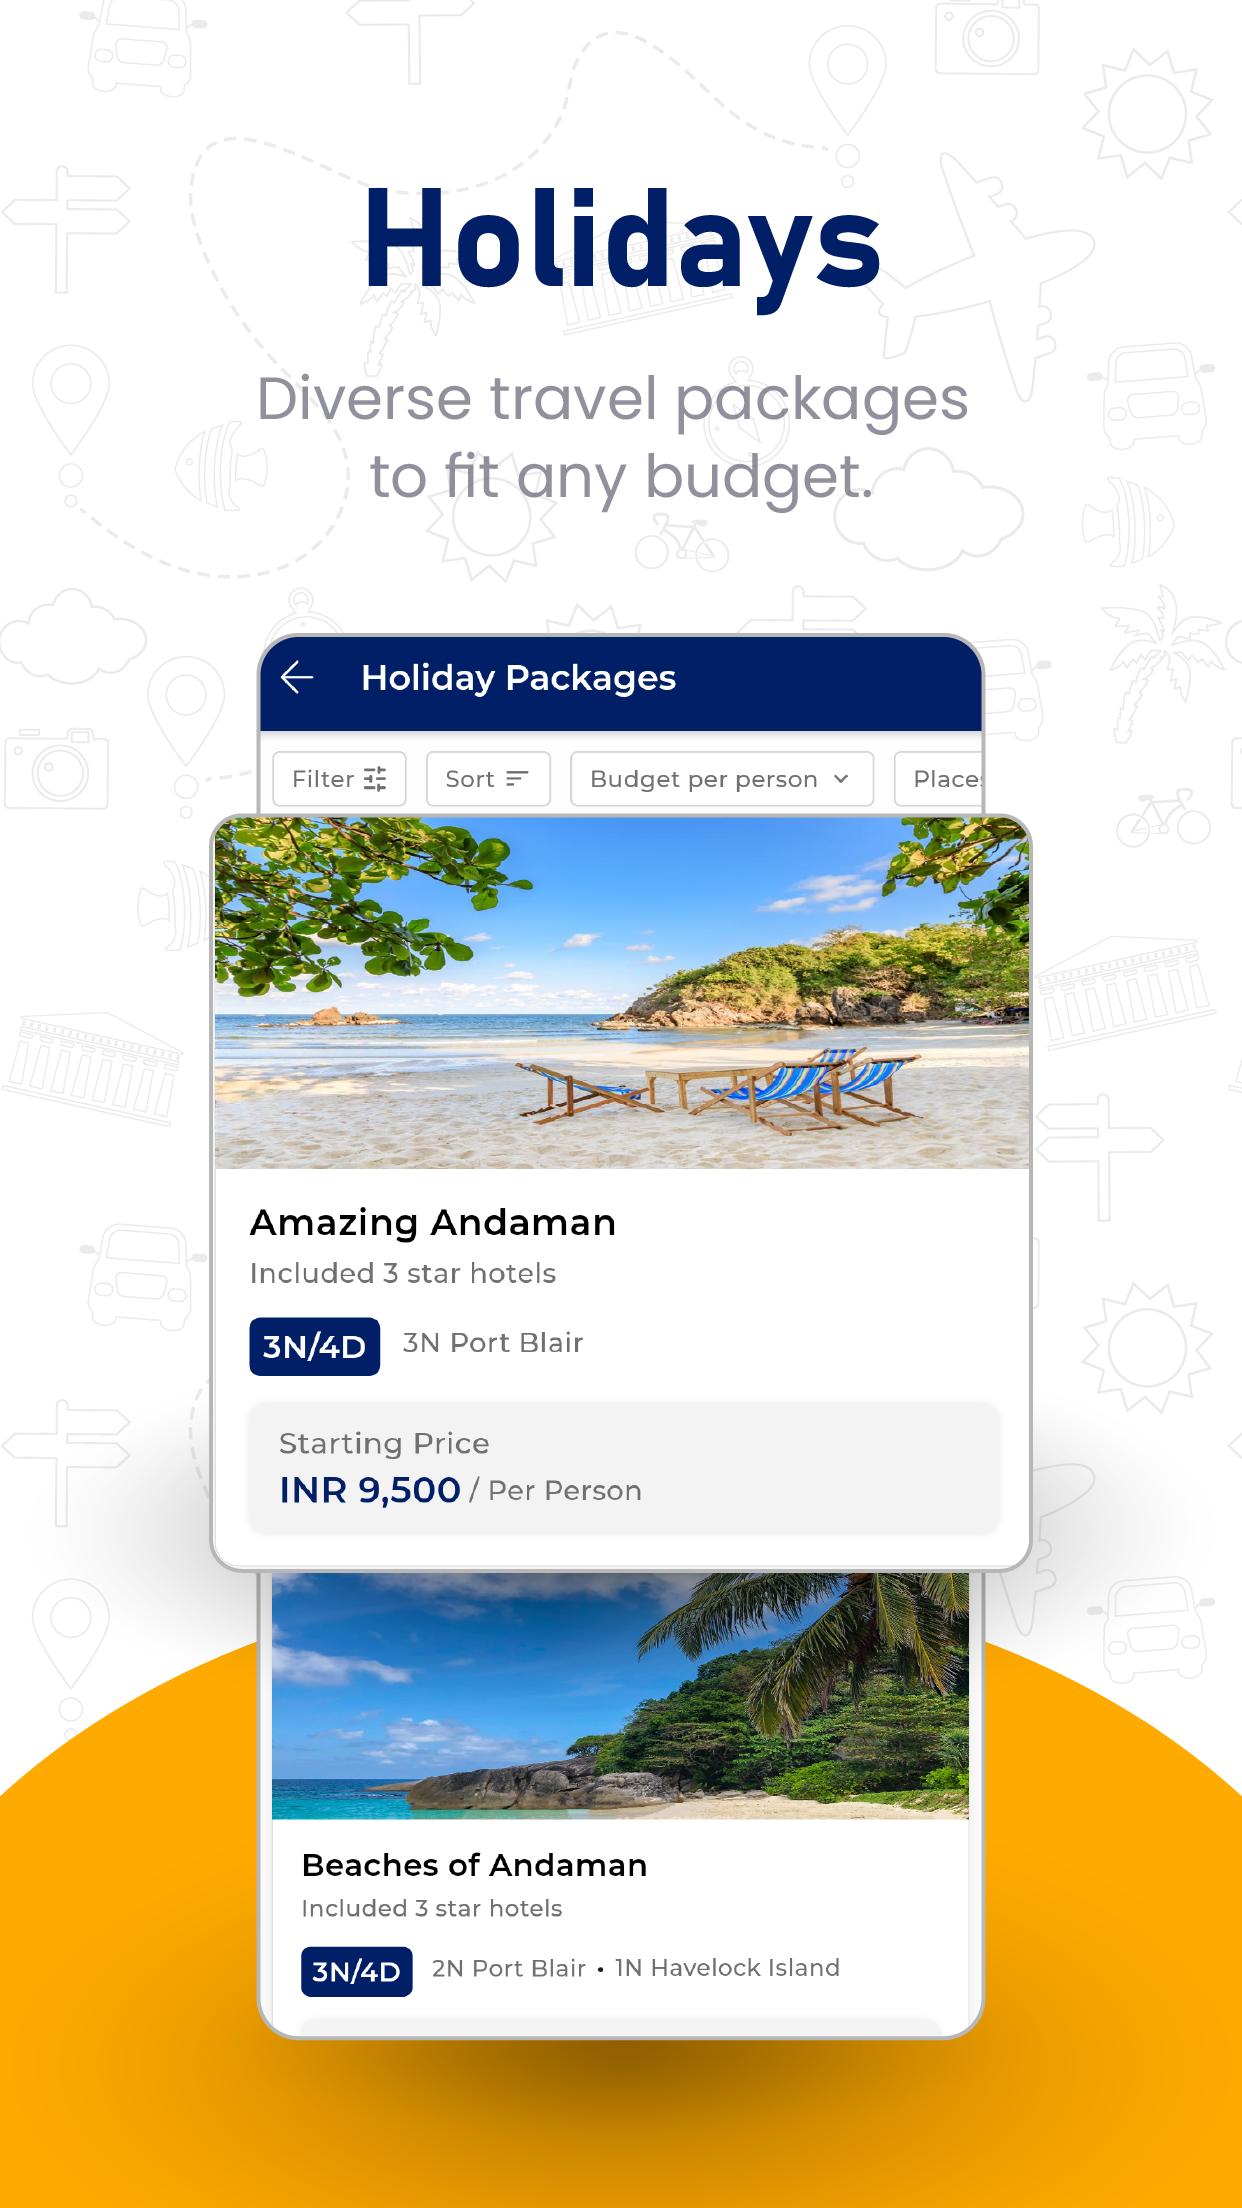The height and width of the screenshot is (2208, 1242).
Task: Tap the back arrow in Holiday Packages header
Action: (297, 678)
